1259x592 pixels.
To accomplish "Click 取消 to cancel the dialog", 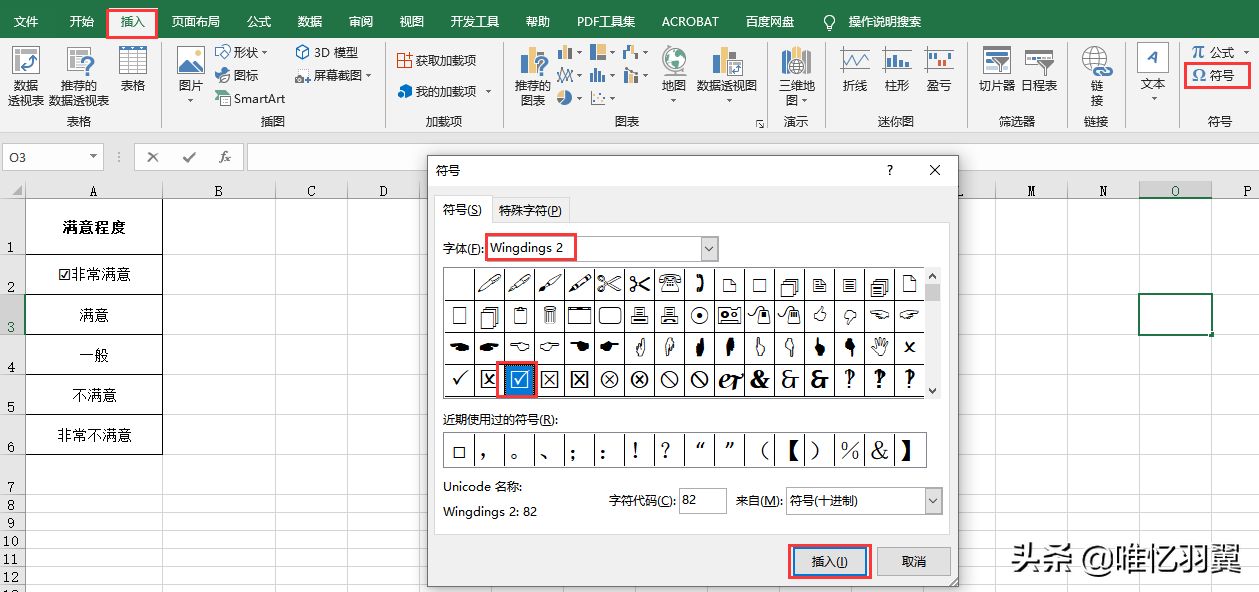I will tap(914, 561).
